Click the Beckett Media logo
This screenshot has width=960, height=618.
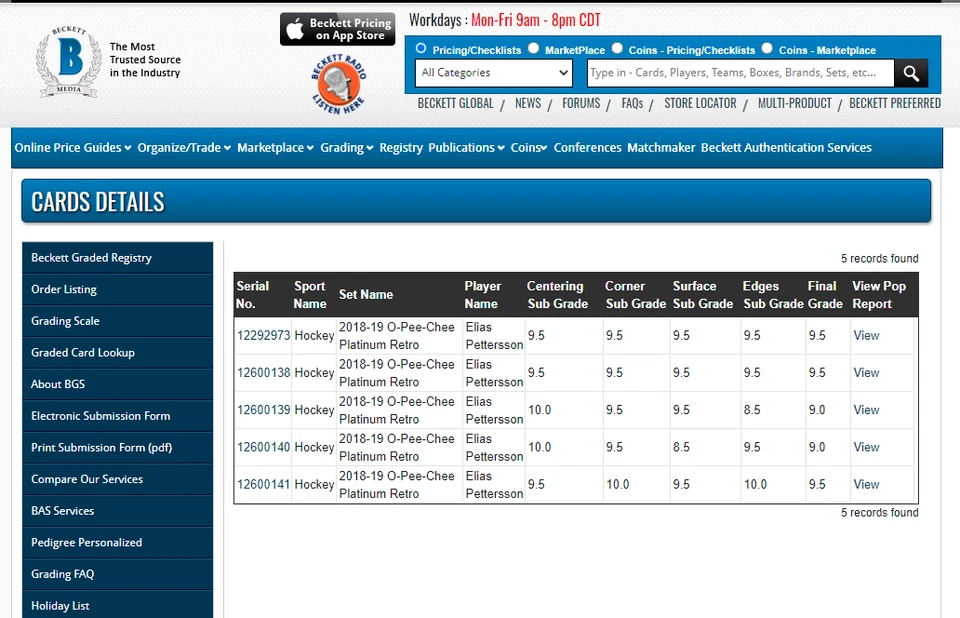(x=69, y=62)
